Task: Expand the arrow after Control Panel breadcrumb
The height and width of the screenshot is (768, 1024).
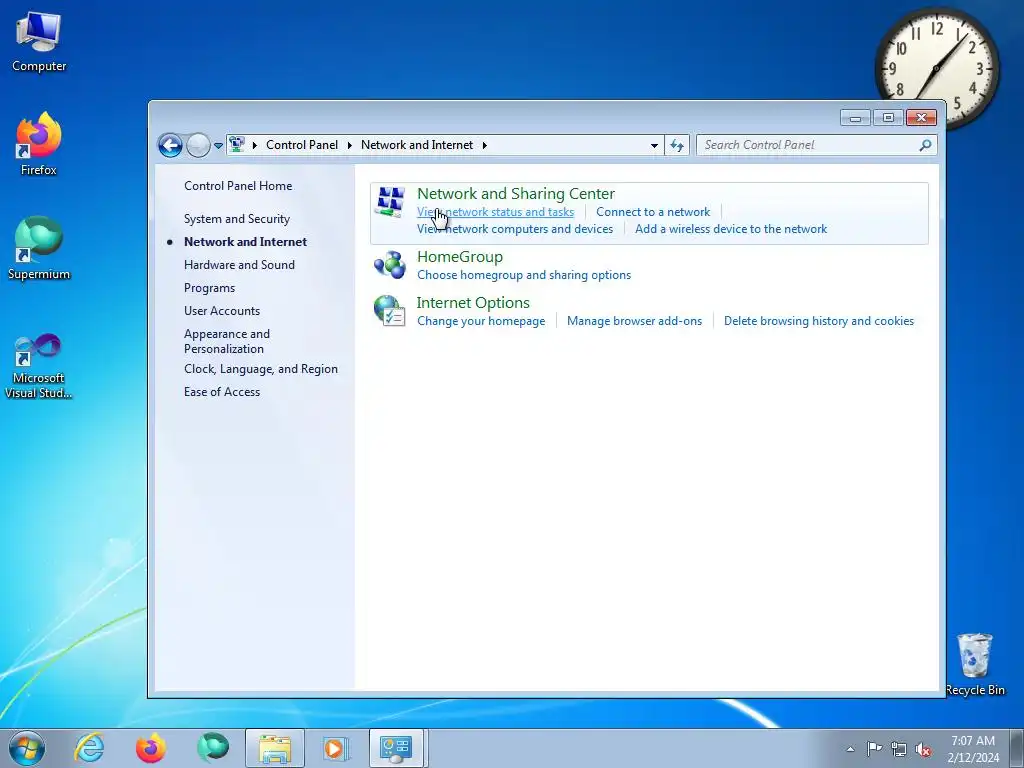Action: tap(349, 145)
